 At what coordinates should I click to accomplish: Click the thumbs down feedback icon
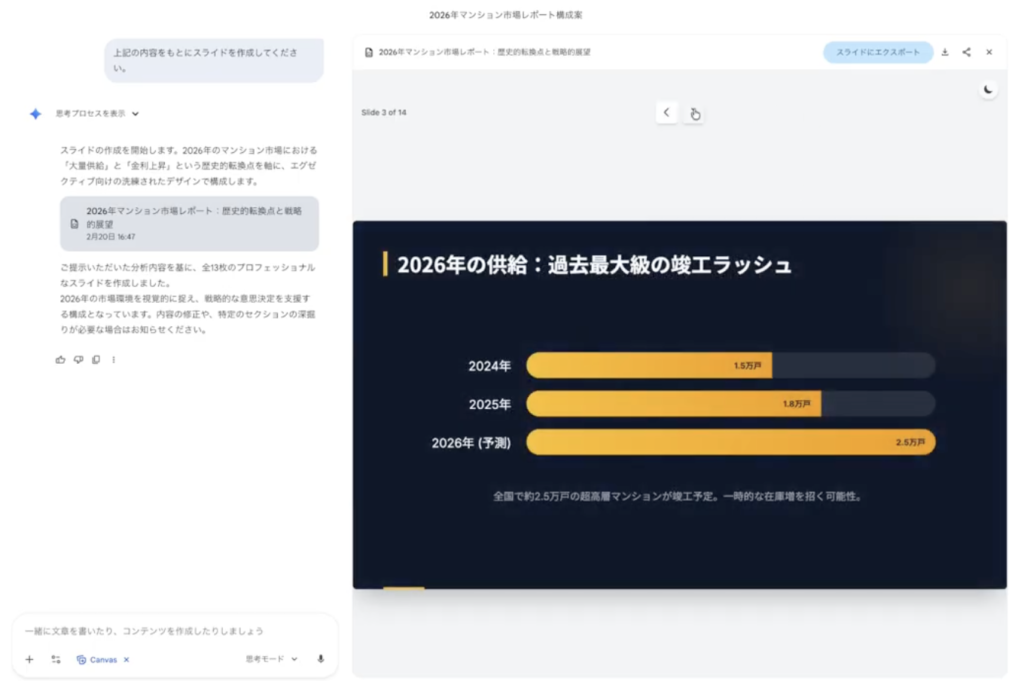(78, 359)
